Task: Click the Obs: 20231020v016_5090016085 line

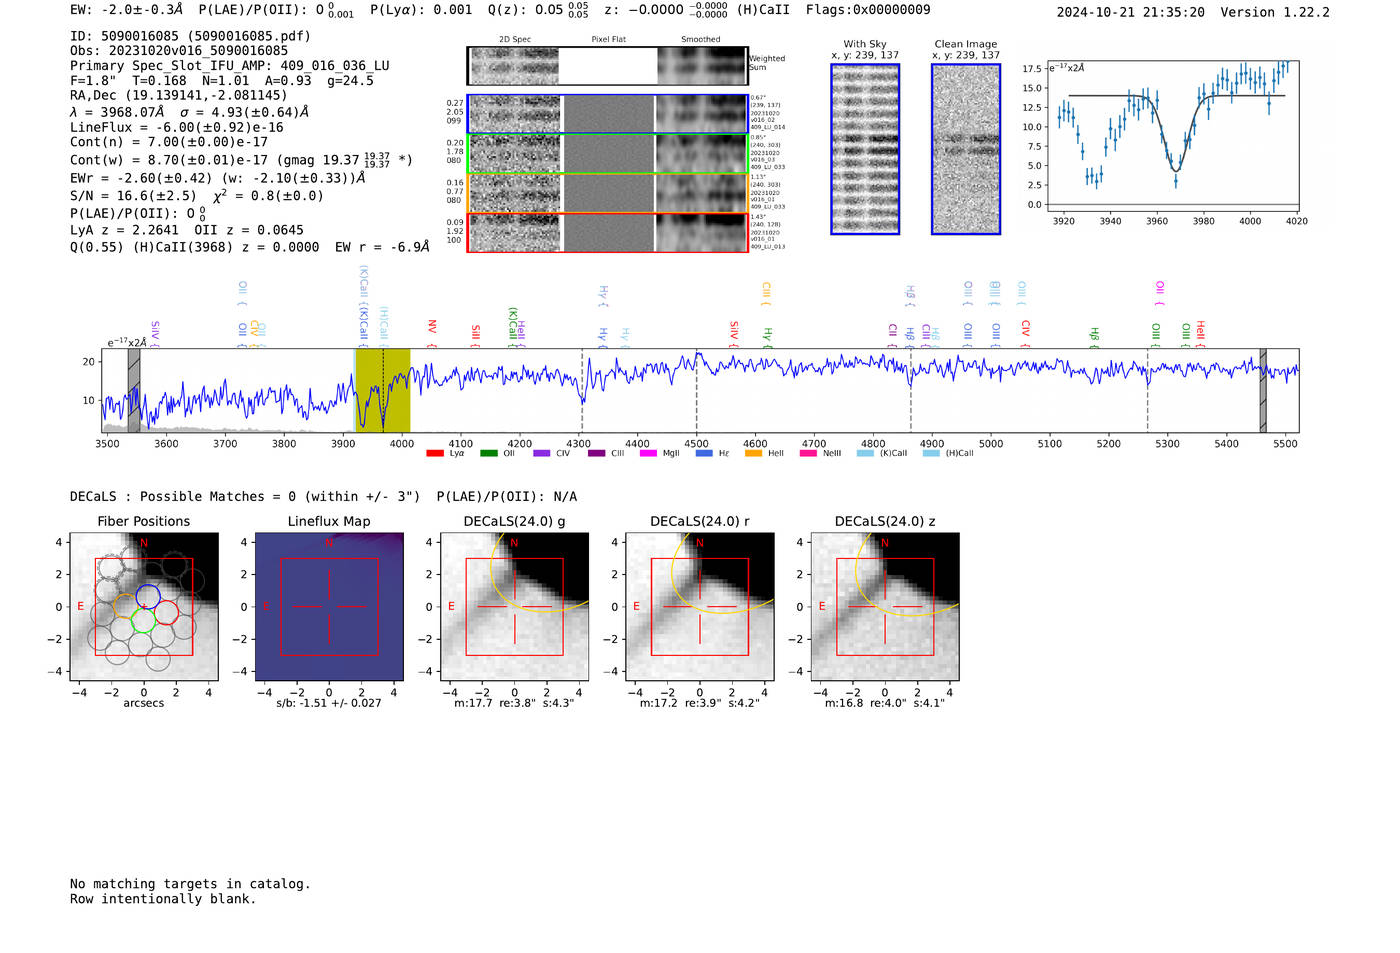Action: [179, 51]
